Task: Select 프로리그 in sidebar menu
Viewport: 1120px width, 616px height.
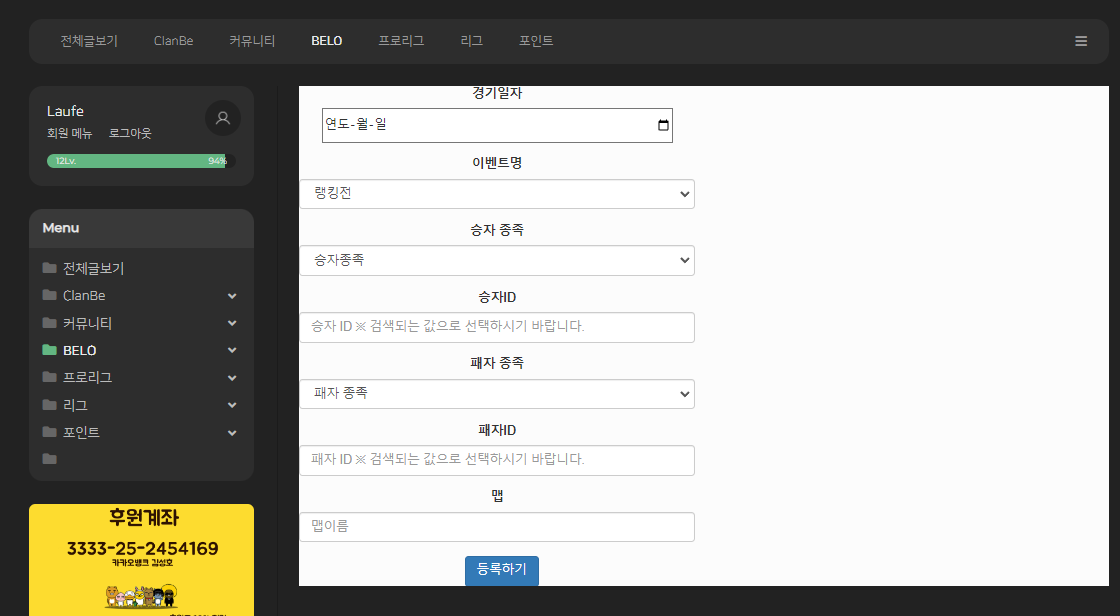Action: [x=87, y=377]
